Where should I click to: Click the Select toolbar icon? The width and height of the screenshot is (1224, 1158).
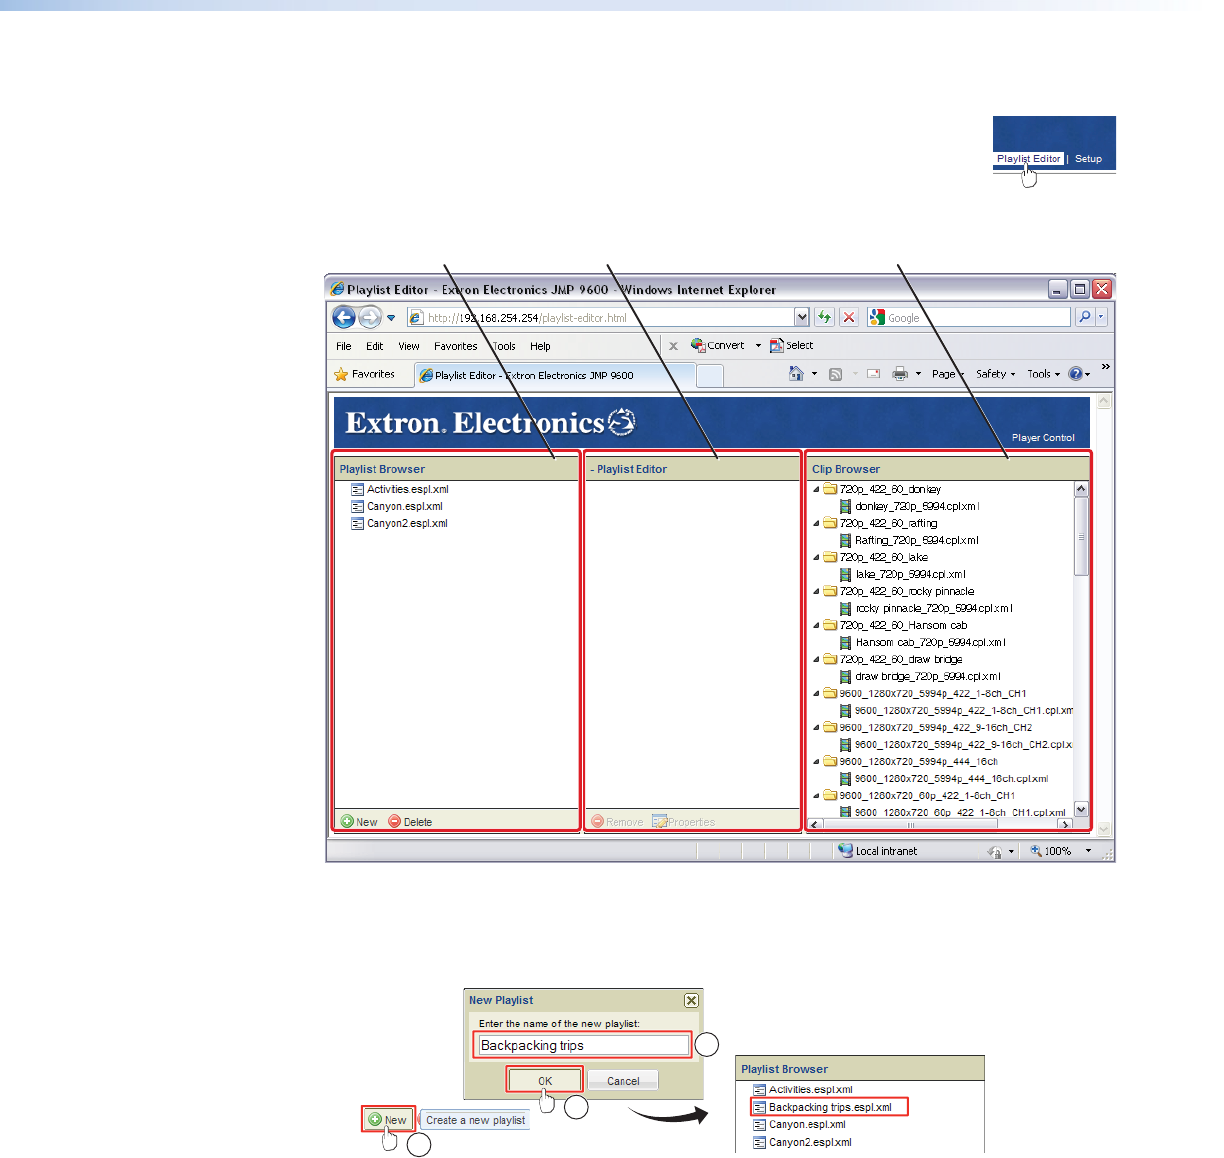(776, 345)
